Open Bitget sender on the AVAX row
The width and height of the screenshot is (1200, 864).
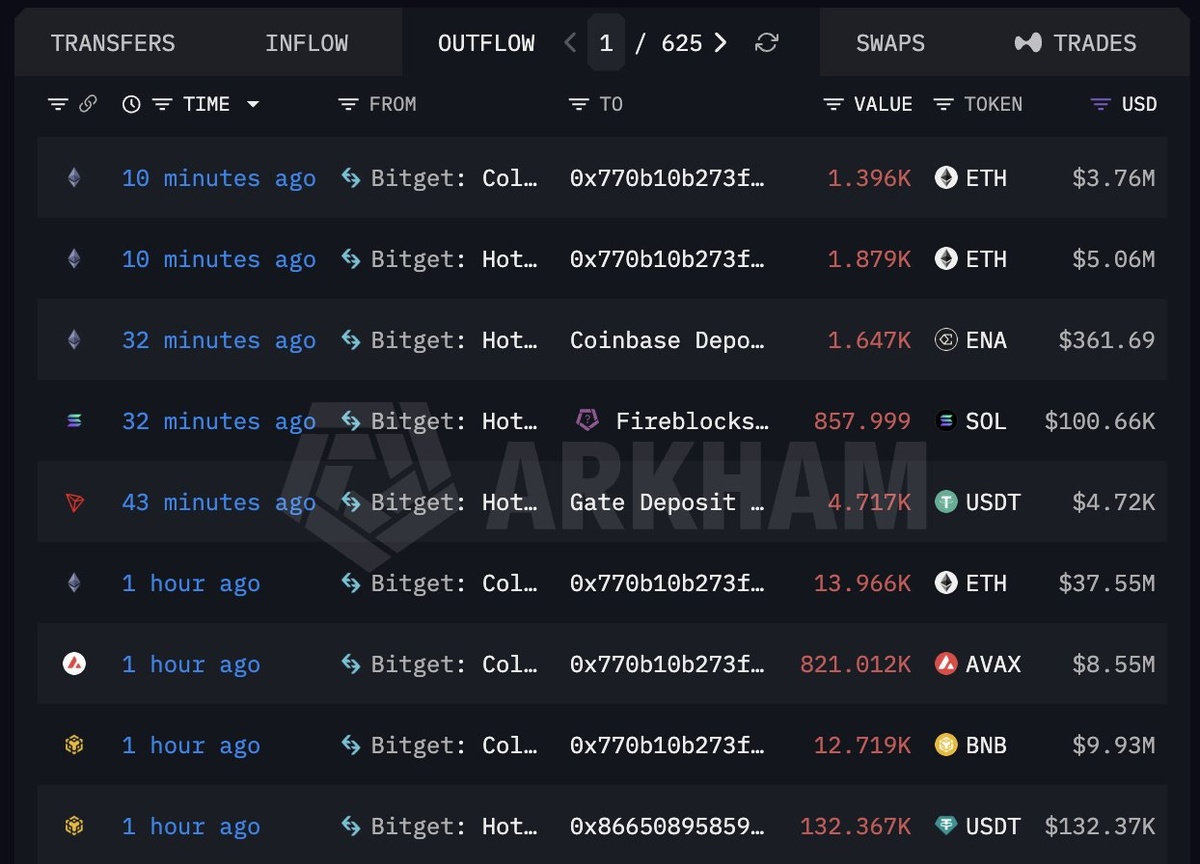[439, 664]
